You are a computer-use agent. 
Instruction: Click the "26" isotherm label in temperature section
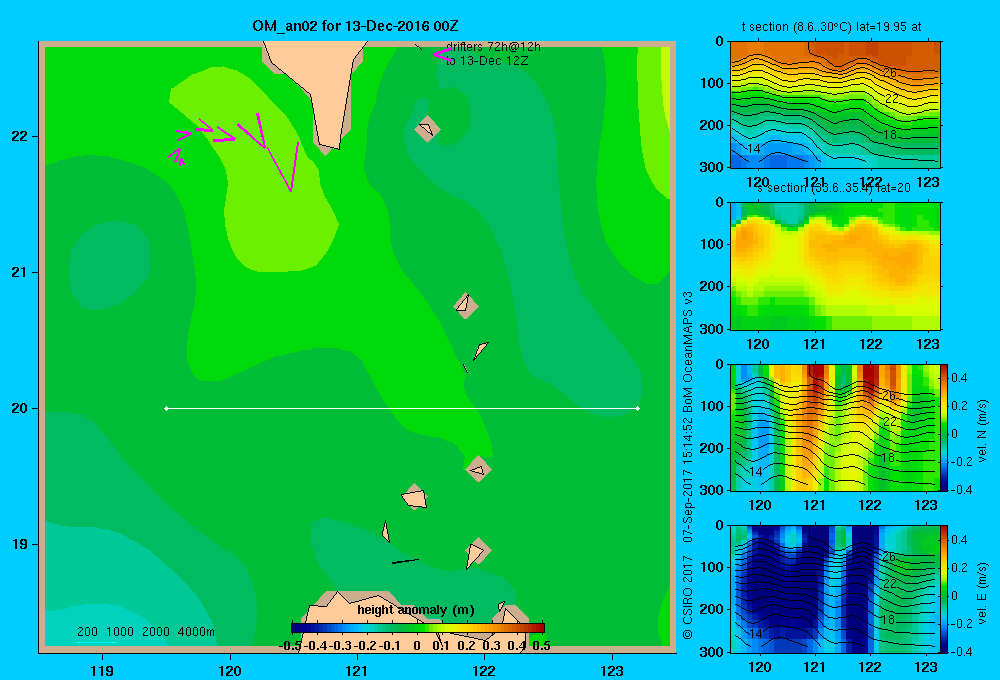coord(890,73)
